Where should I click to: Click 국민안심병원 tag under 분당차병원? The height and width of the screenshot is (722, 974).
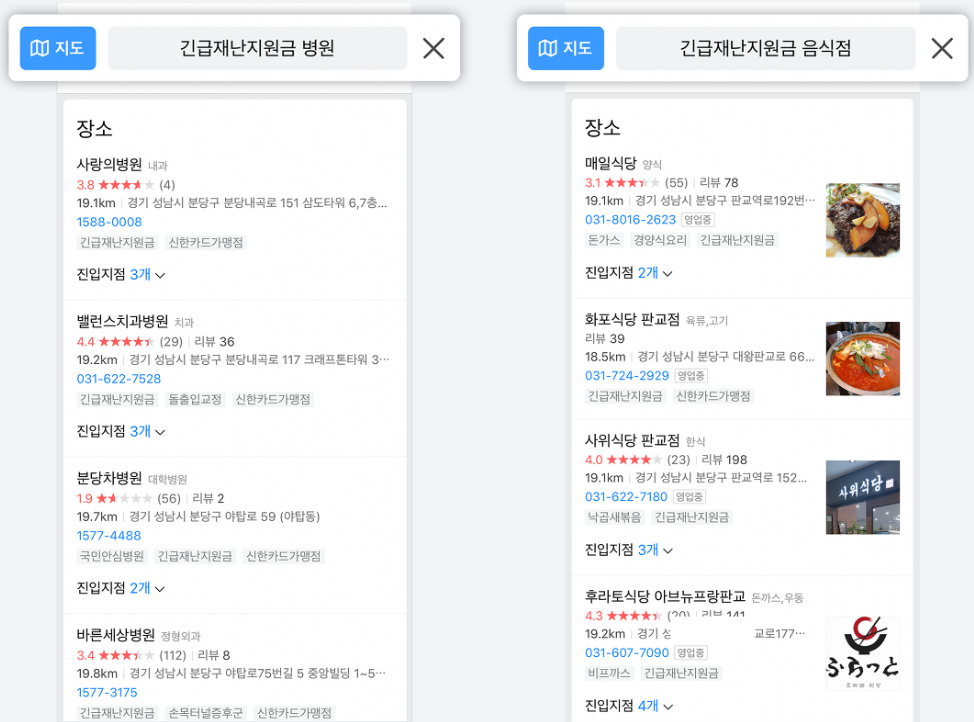tap(112, 556)
